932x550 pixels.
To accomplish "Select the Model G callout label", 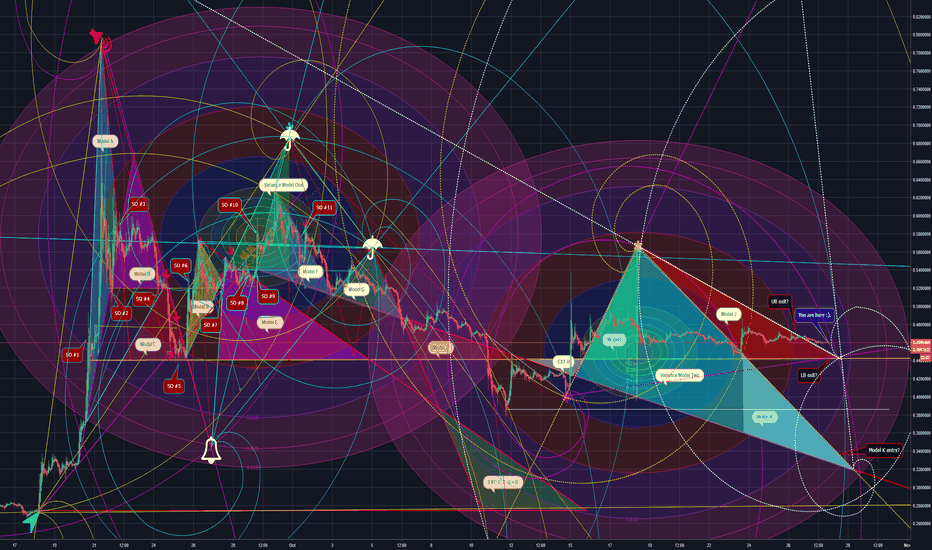I will [x=357, y=290].
